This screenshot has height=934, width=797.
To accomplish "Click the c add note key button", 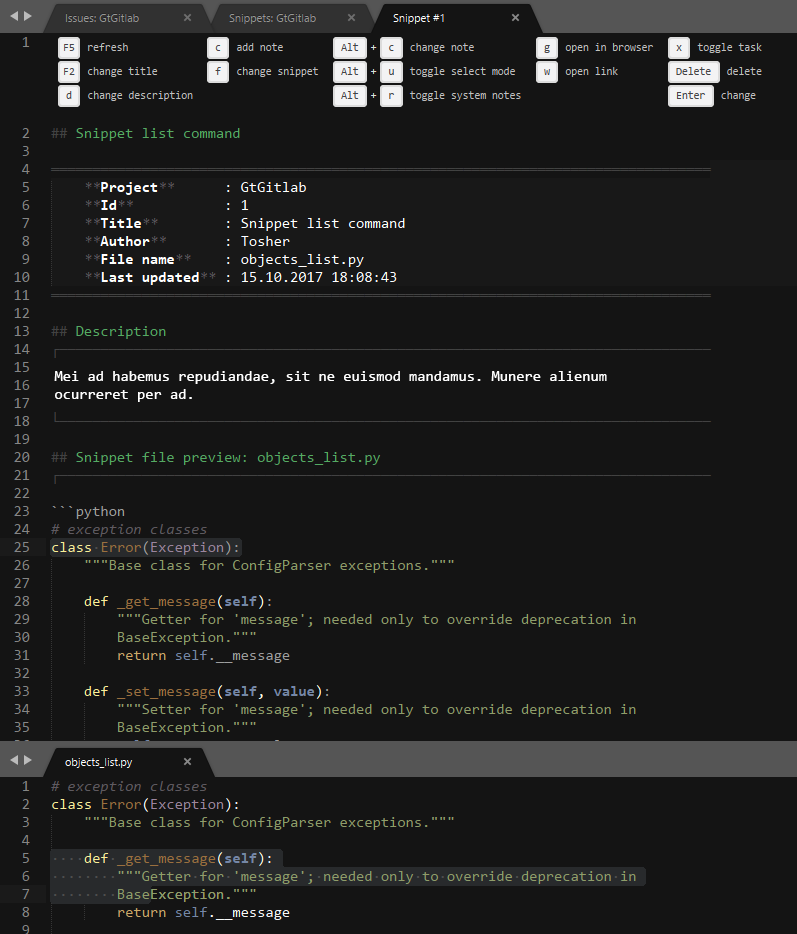I will [x=218, y=48].
